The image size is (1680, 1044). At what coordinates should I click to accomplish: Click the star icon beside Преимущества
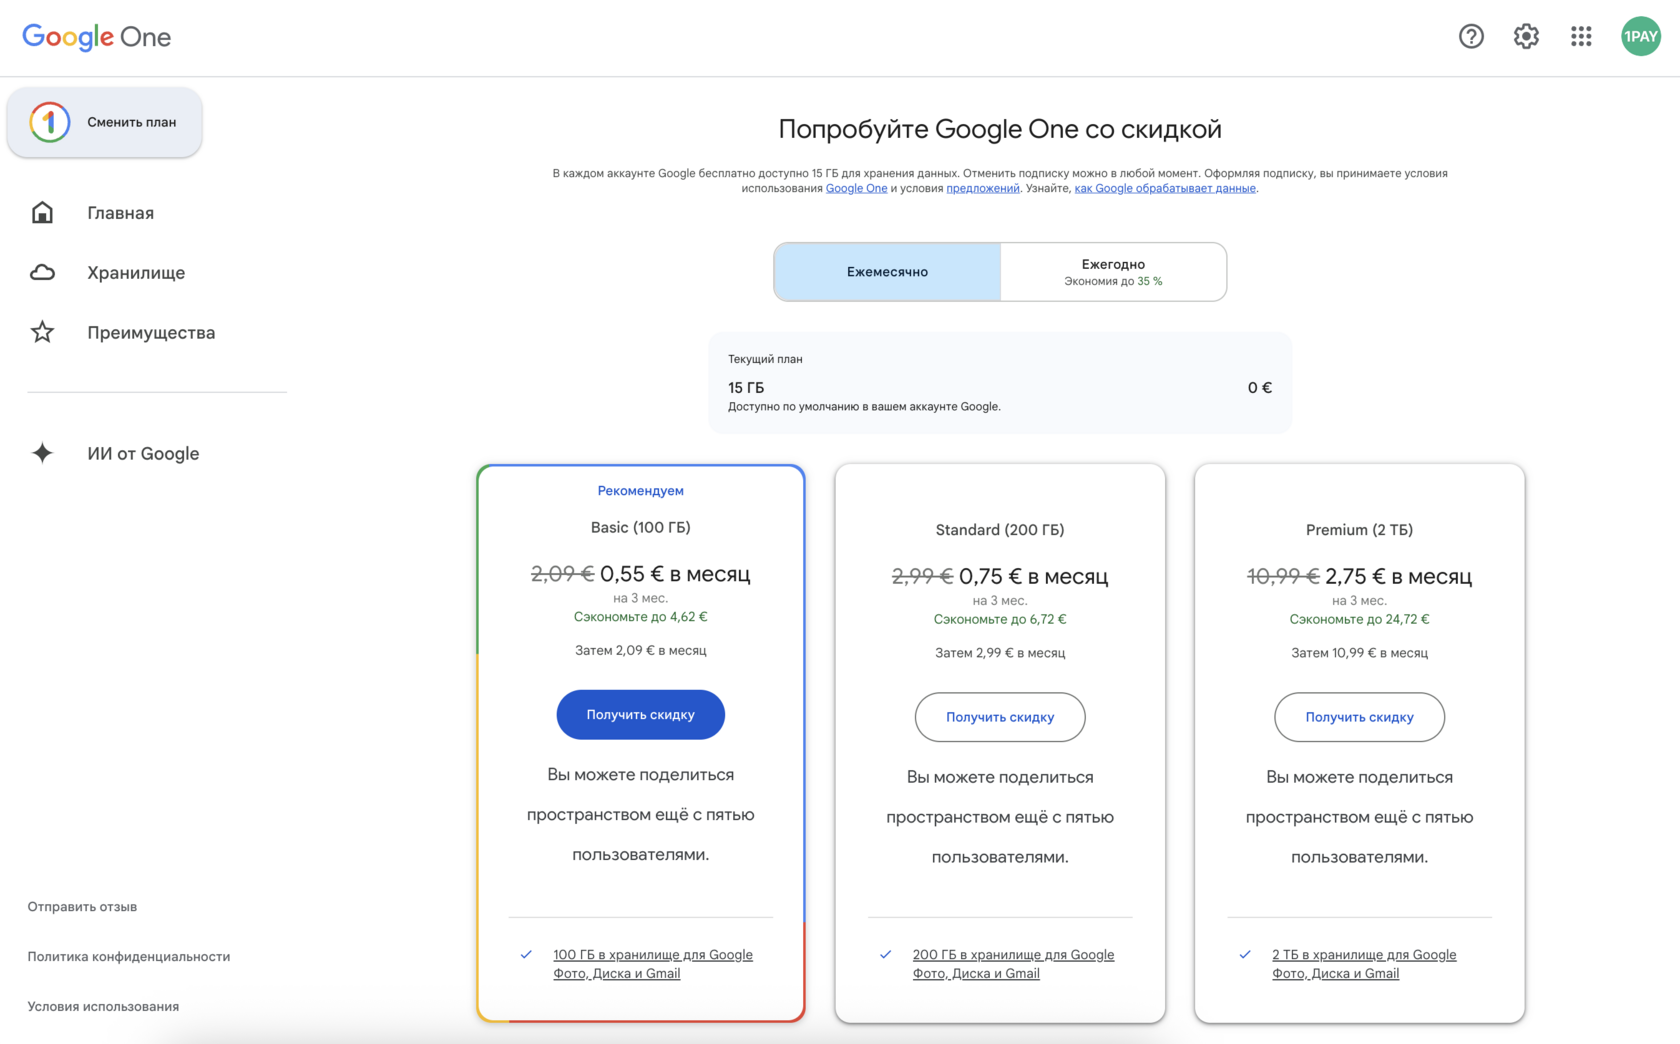[42, 332]
